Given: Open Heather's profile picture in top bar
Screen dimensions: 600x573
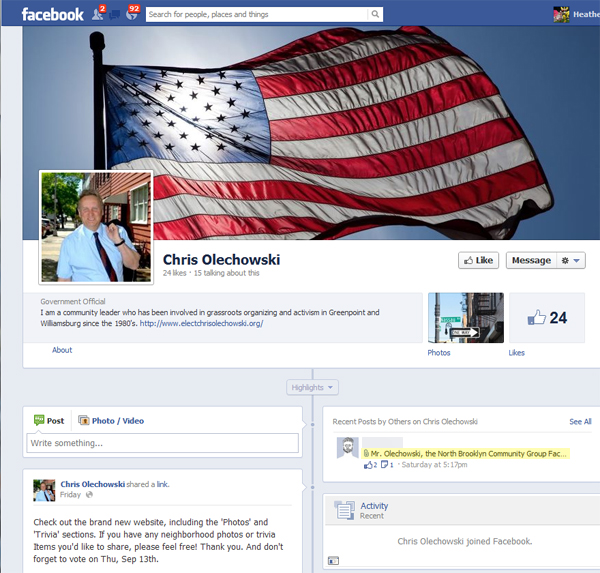Looking at the screenshot, I should pyautogui.click(x=563, y=14).
